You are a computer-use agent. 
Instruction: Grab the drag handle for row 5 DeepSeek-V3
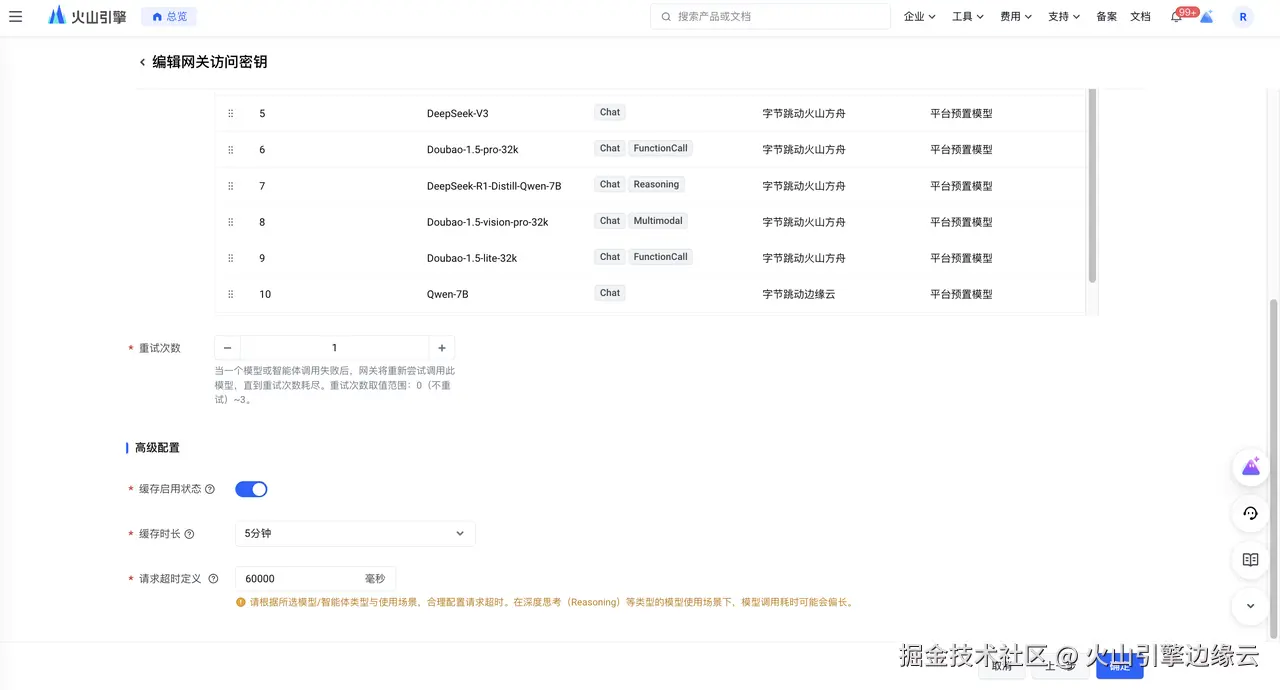(230, 114)
